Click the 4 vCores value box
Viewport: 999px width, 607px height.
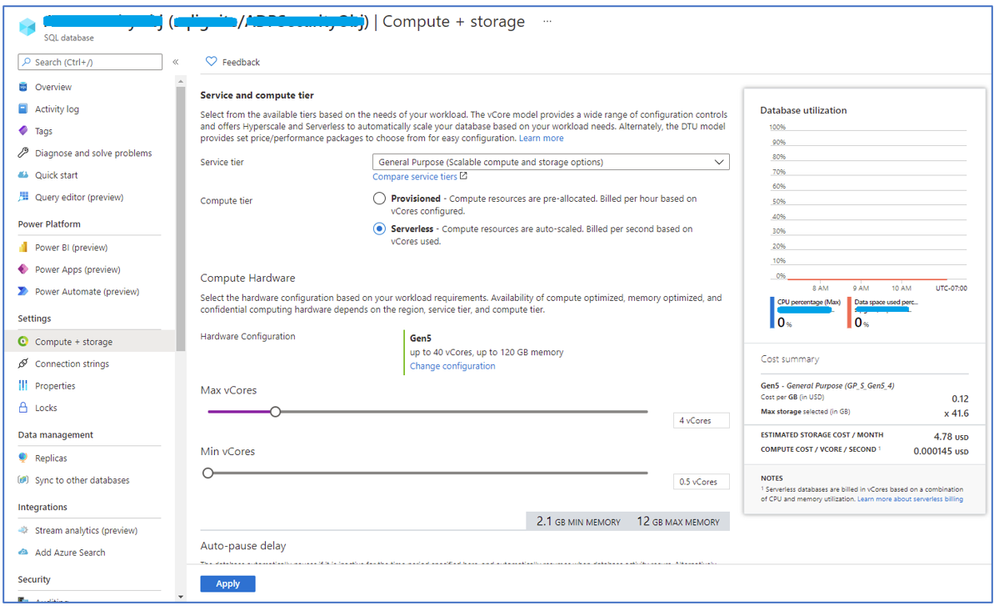[701, 420]
